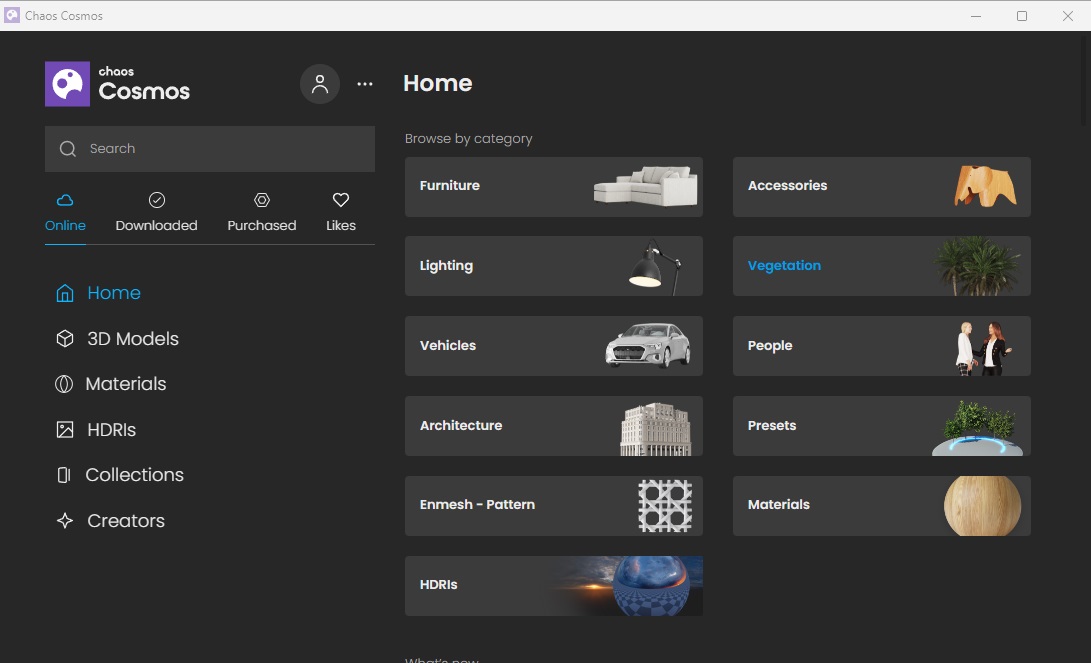The image size is (1091, 663).
Task: Click the silver car thumbnail on Vehicles
Action: [x=648, y=345]
